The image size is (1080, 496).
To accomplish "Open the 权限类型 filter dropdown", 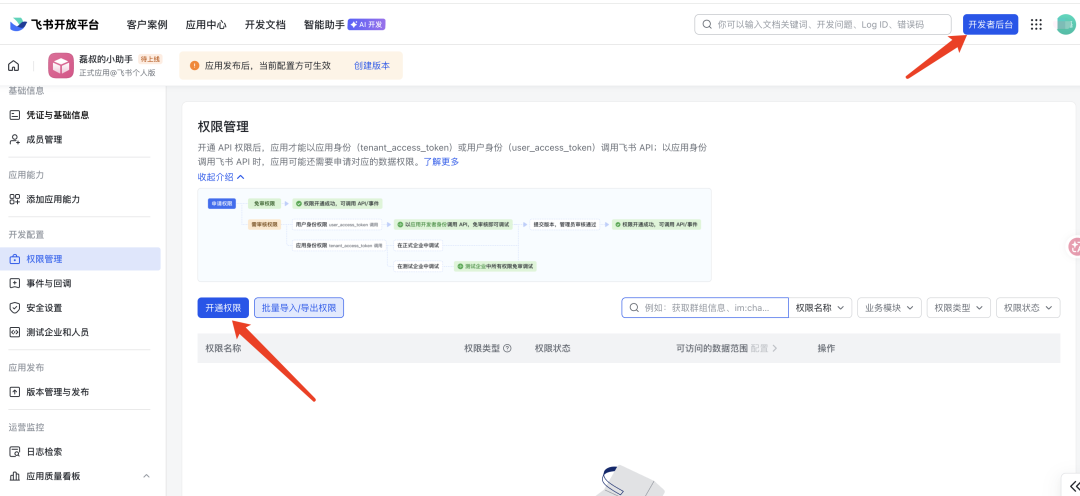I will 959,308.
